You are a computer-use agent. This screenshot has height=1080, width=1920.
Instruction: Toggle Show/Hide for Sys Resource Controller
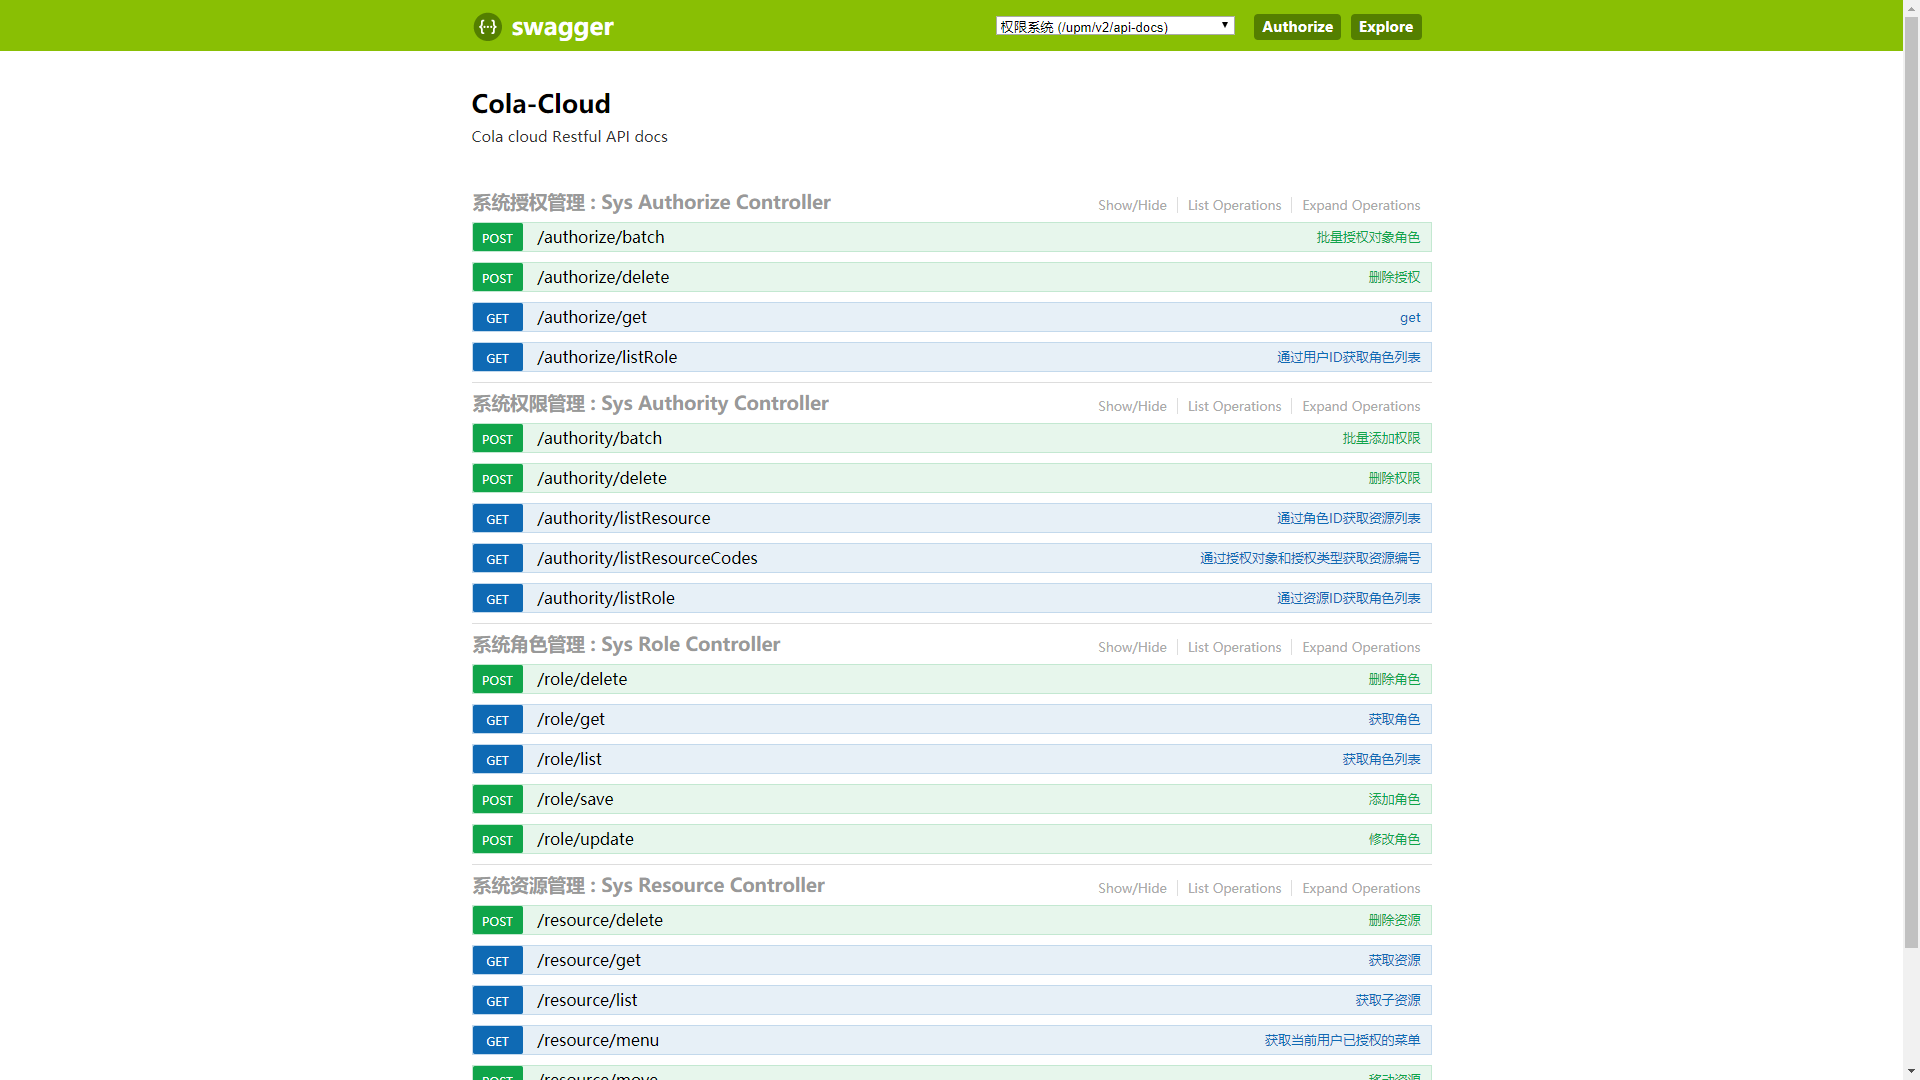click(x=1132, y=888)
